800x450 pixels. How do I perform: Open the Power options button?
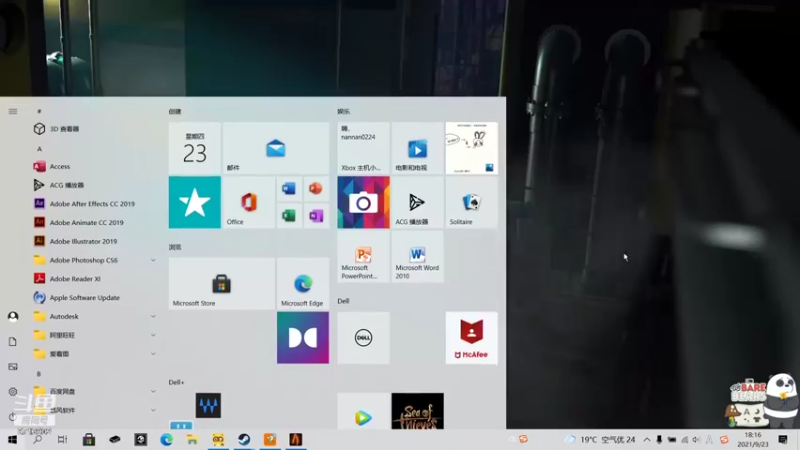click(13, 416)
